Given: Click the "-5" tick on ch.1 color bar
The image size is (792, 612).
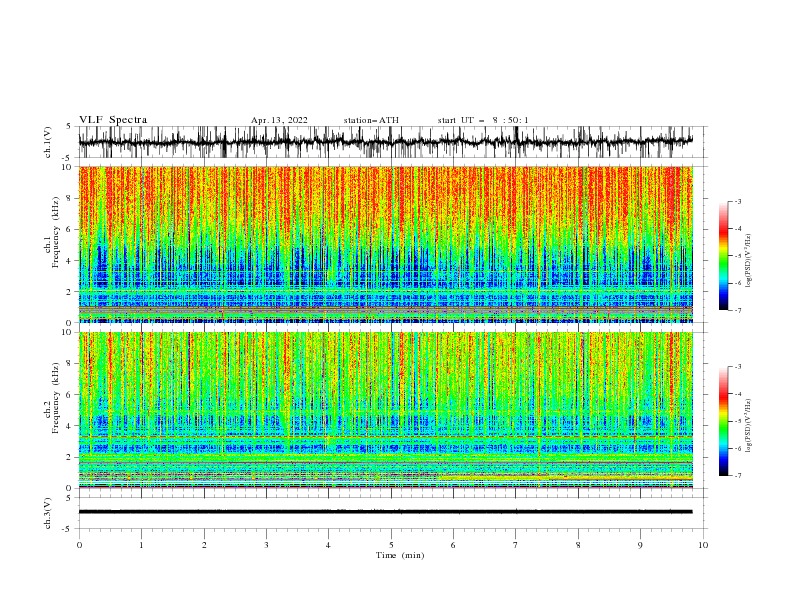Looking at the screenshot, I should (x=737, y=256).
